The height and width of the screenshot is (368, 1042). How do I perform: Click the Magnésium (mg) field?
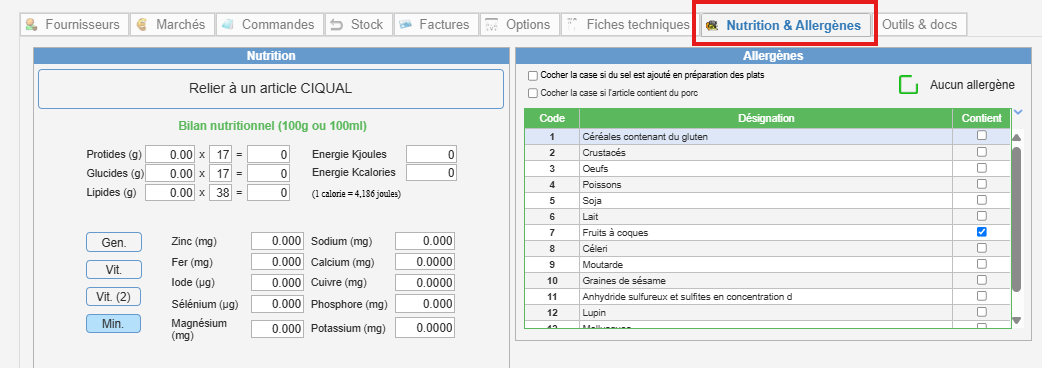click(x=278, y=328)
